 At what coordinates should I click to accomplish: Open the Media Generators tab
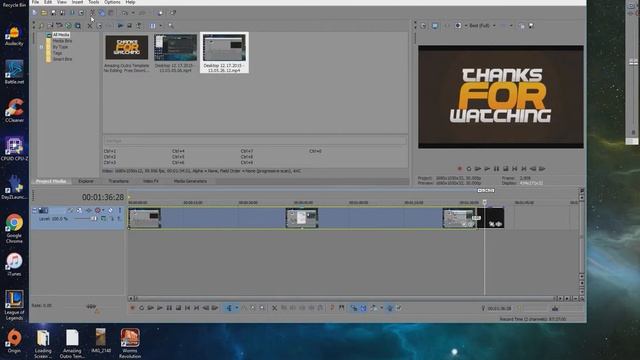(x=190, y=181)
